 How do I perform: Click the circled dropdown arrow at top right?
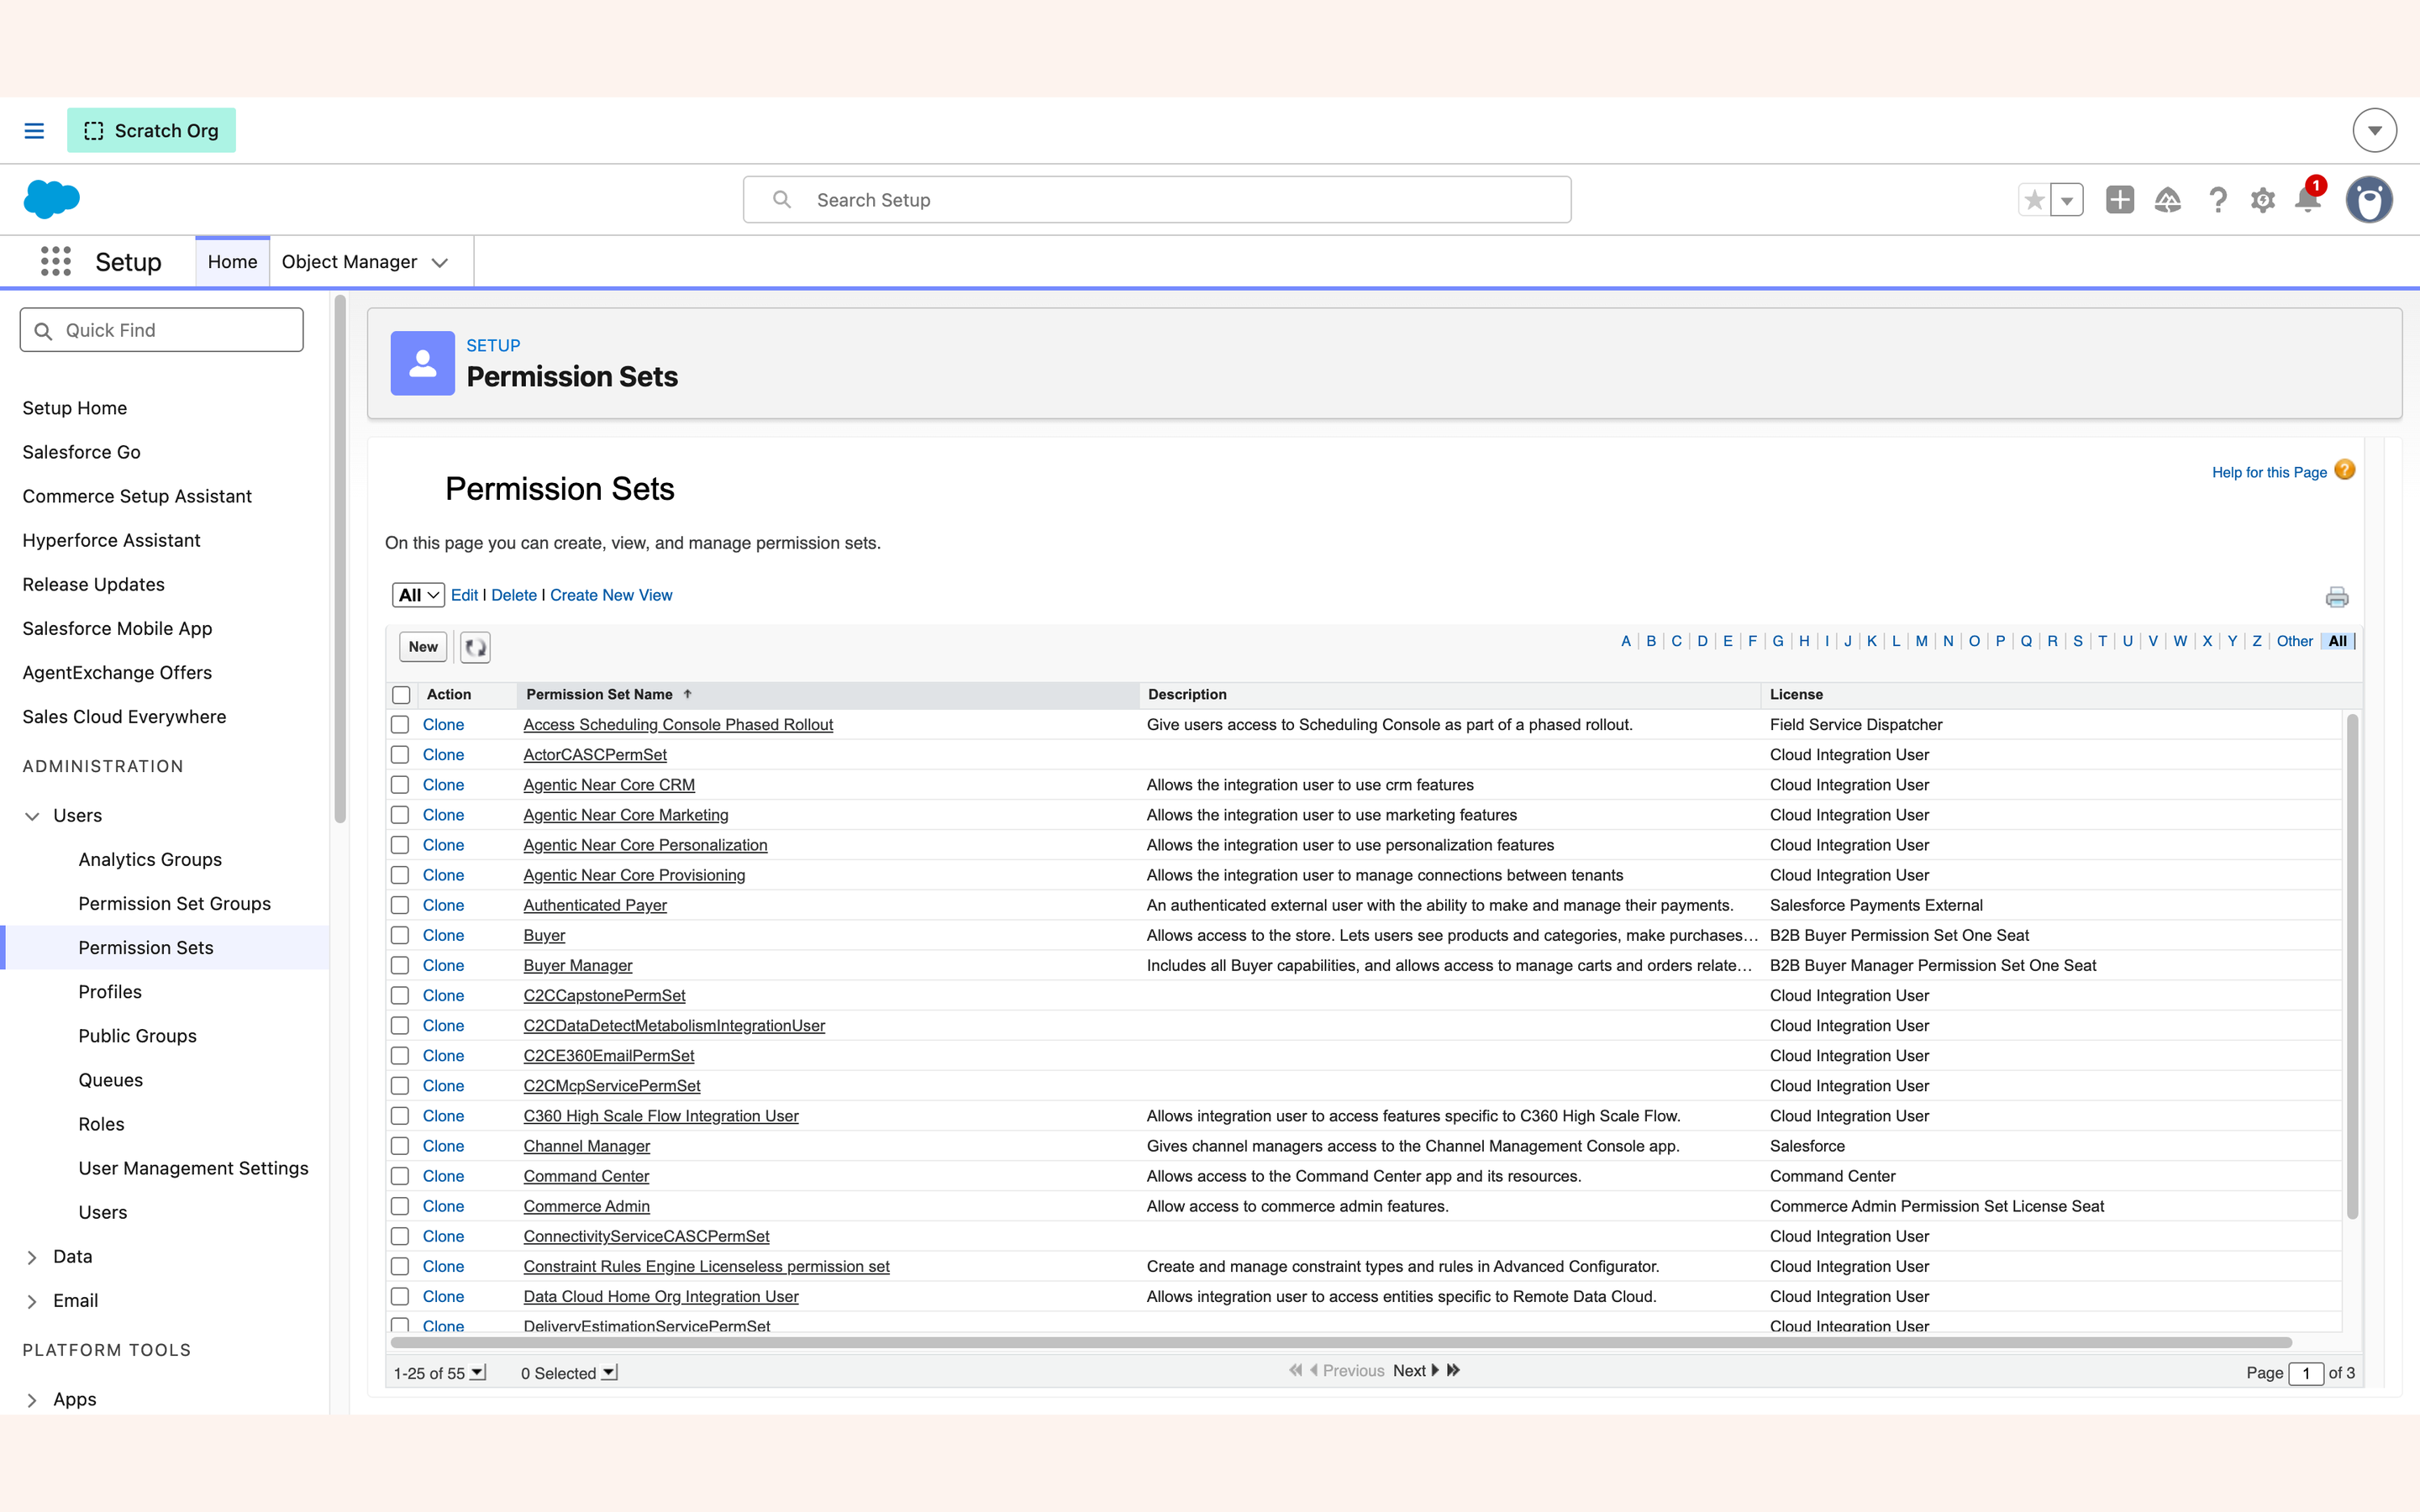[x=2374, y=131]
